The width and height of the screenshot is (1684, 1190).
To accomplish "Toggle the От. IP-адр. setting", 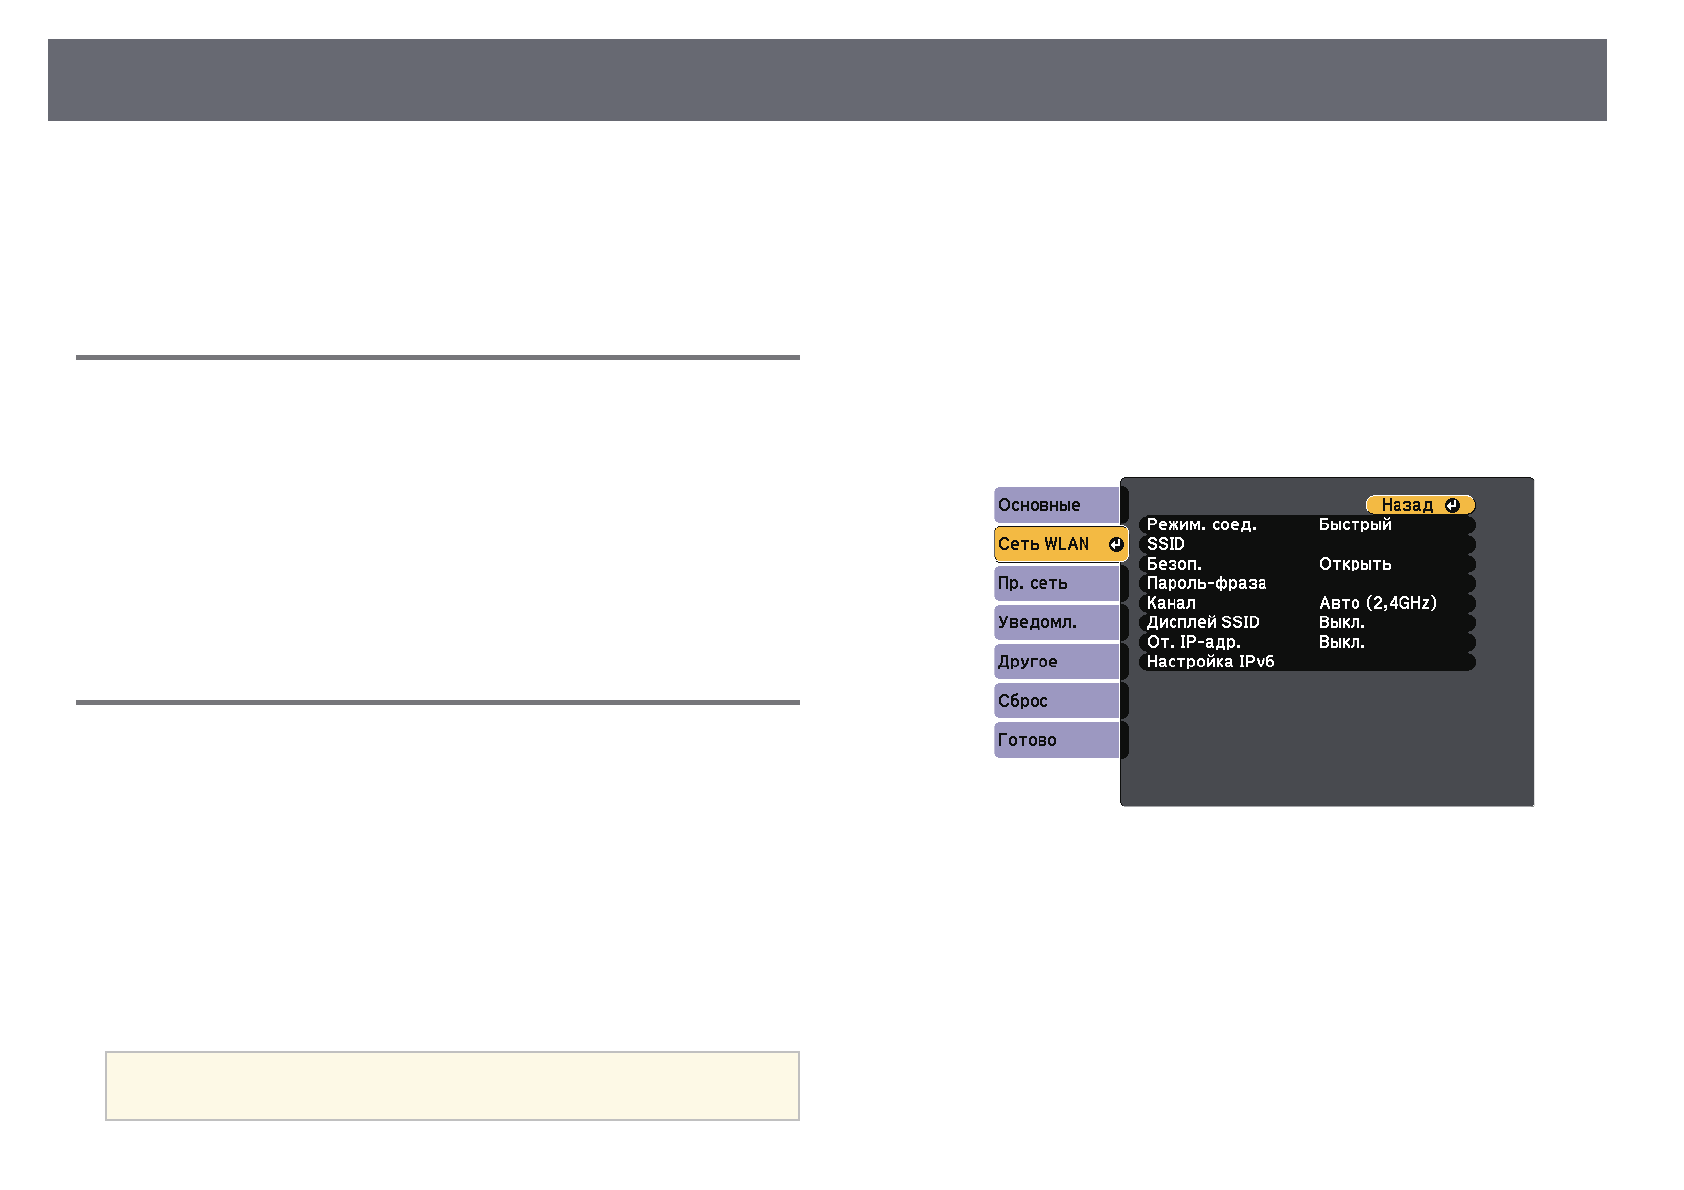I will point(1194,642).
